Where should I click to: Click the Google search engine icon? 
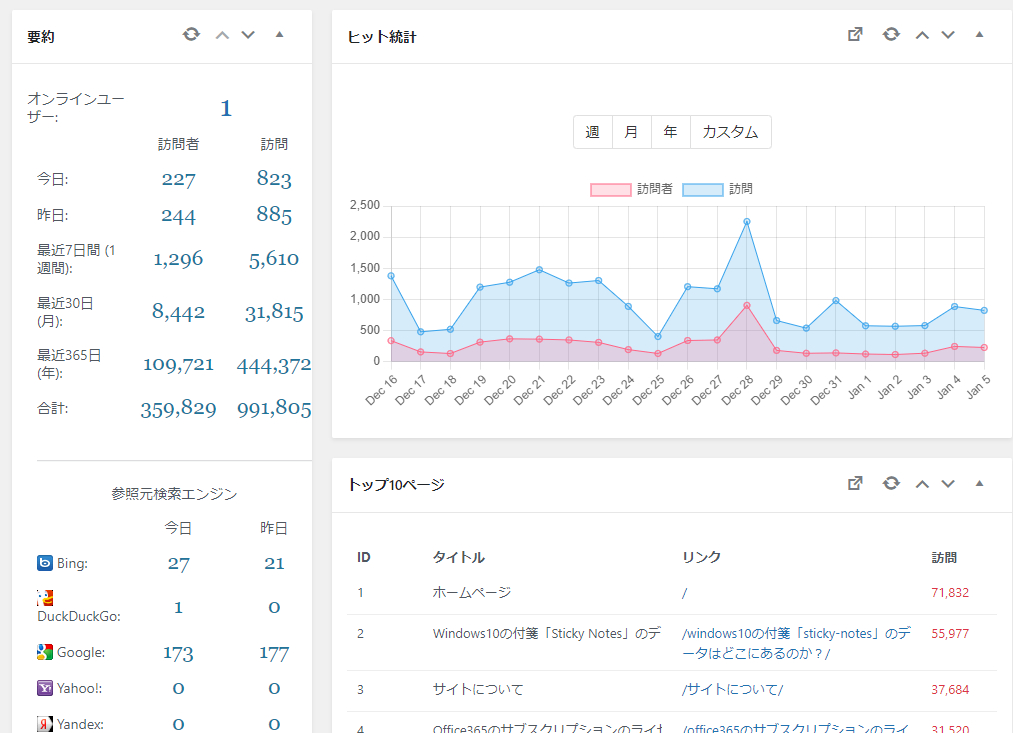click(45, 652)
